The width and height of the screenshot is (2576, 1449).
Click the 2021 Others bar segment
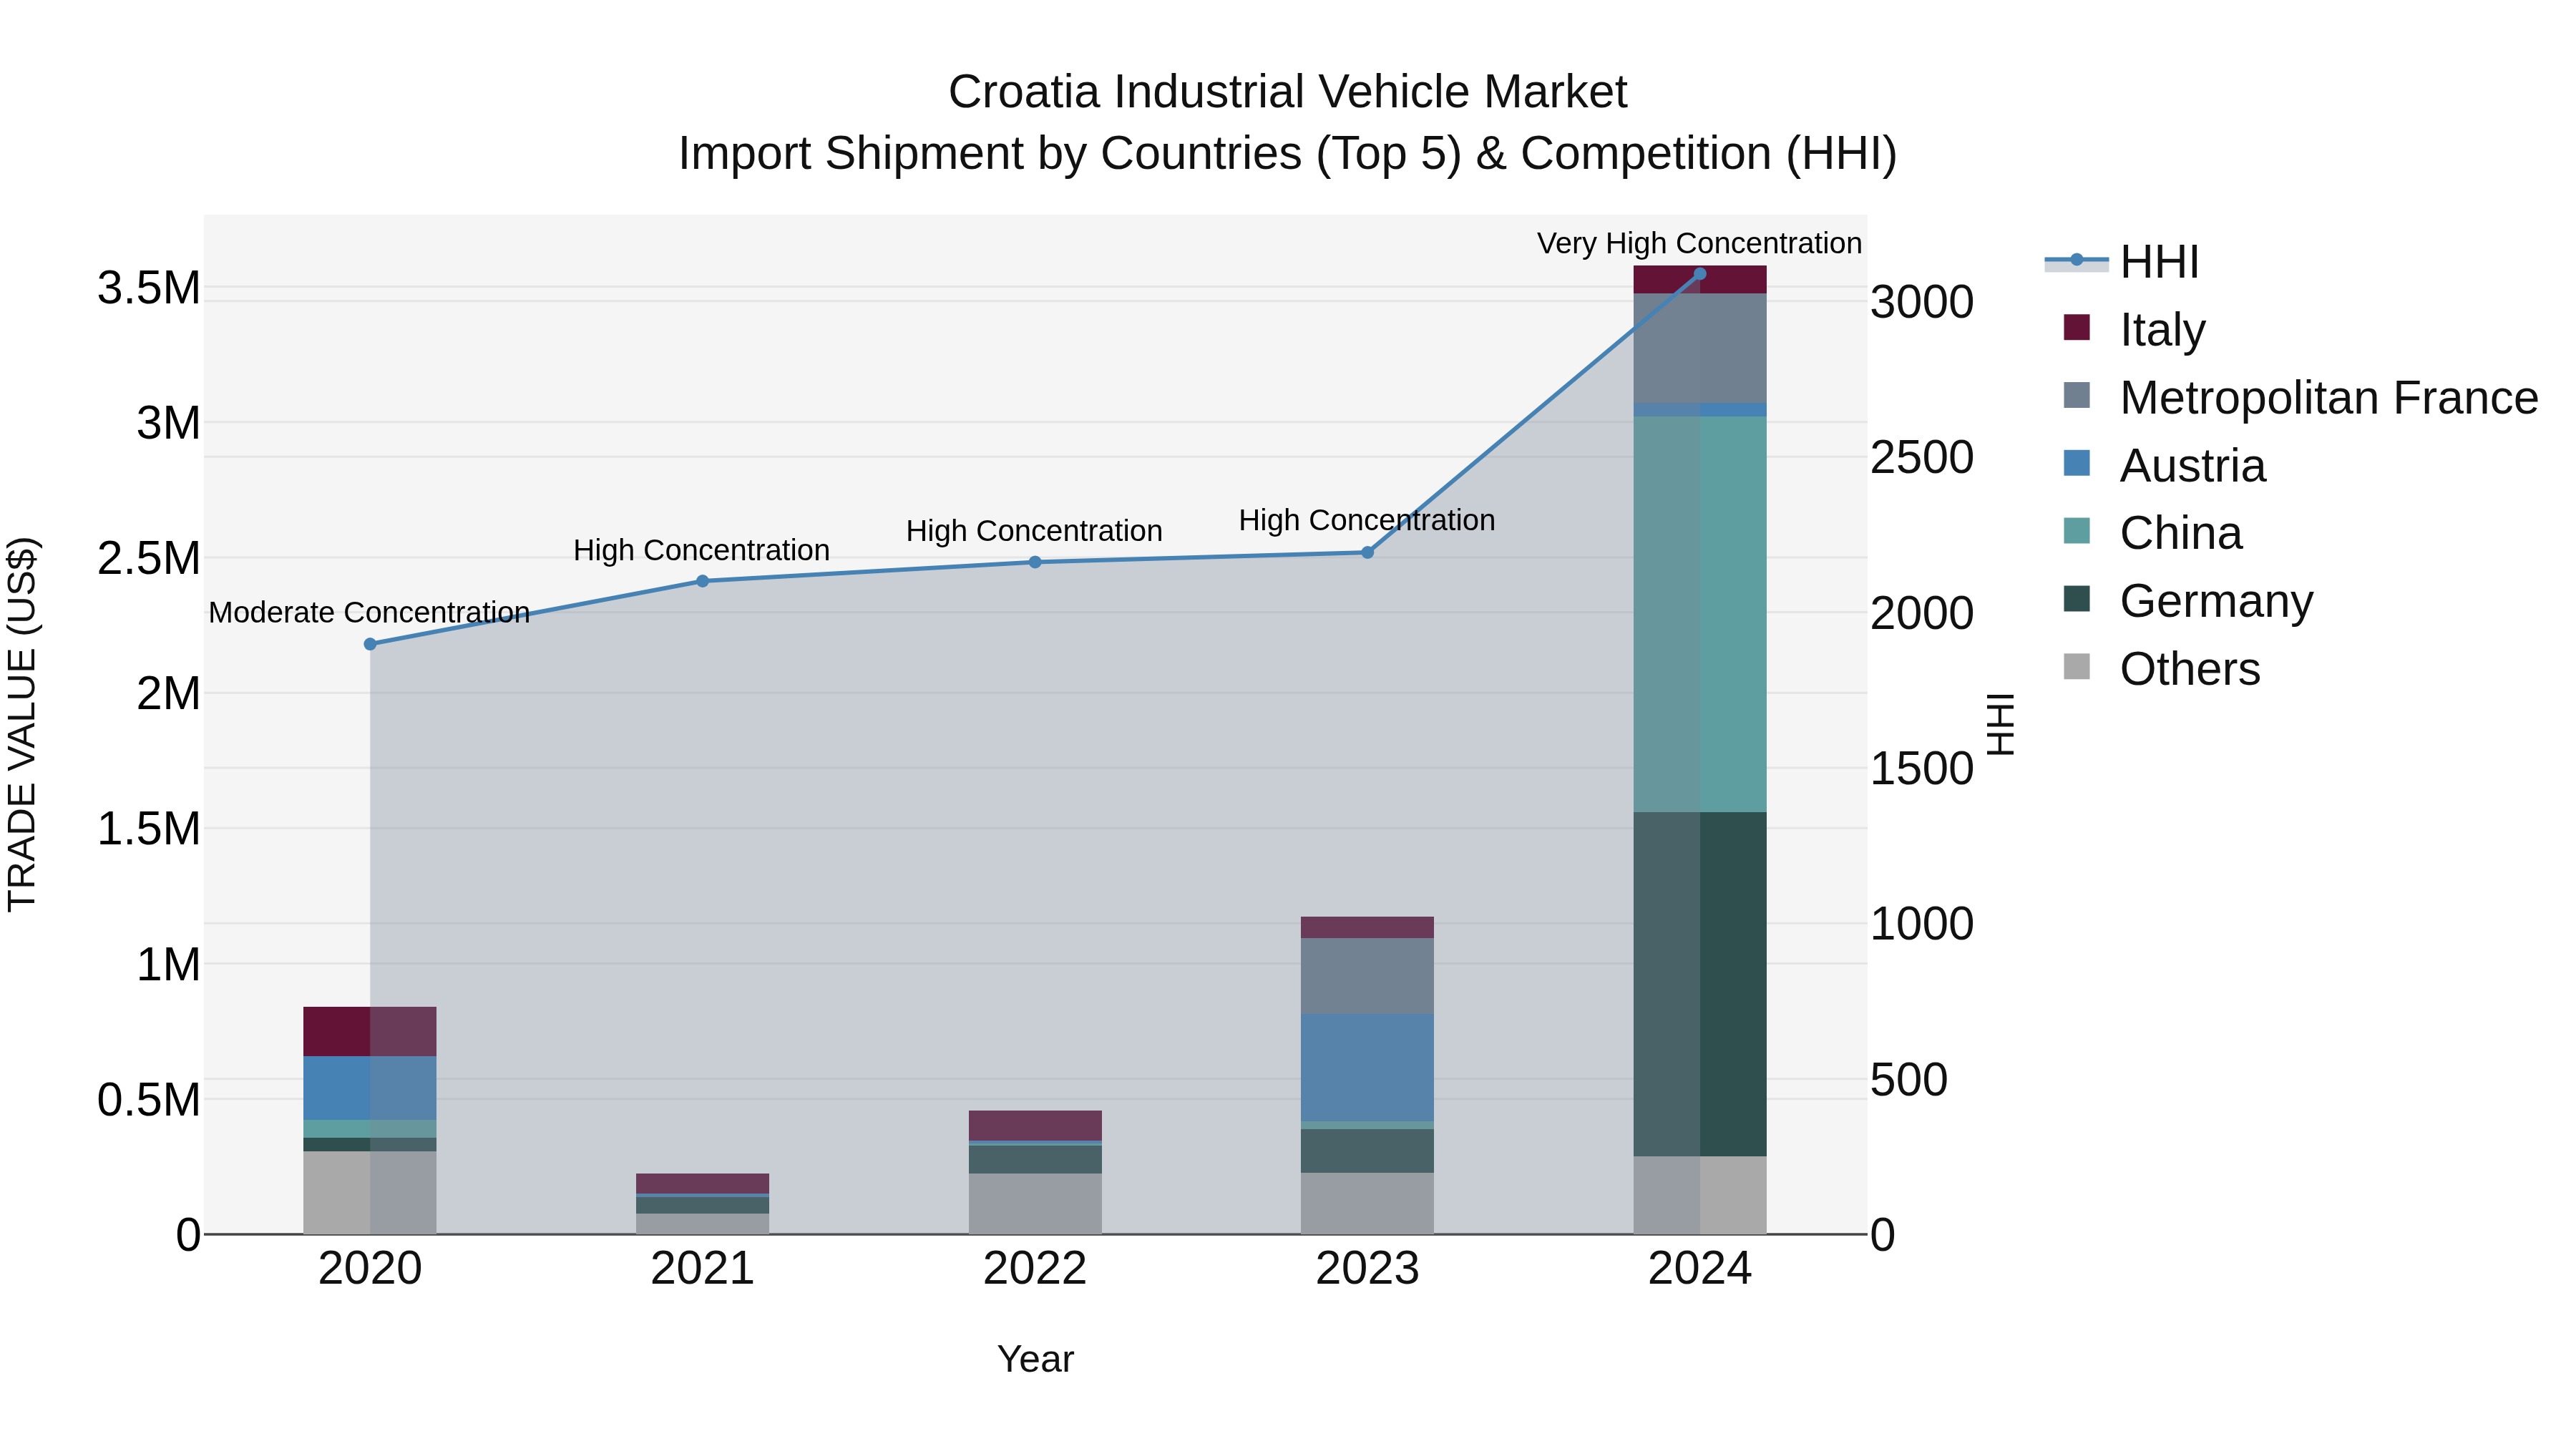click(702, 1224)
